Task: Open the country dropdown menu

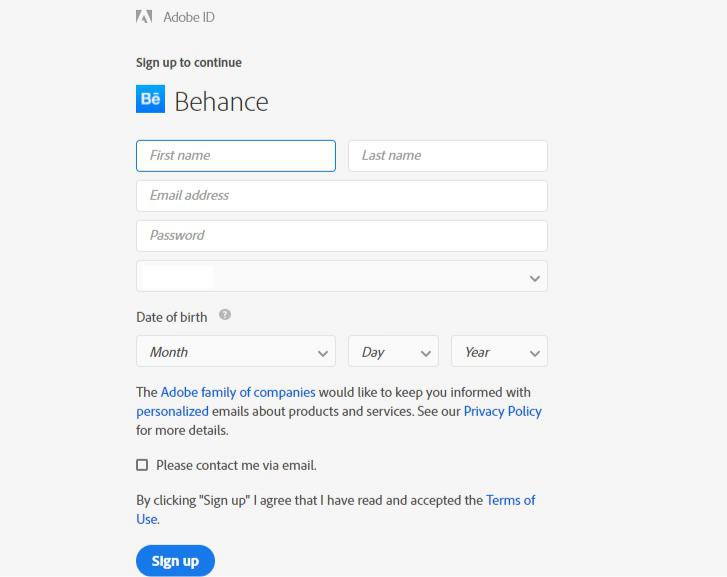Action: click(x=342, y=276)
